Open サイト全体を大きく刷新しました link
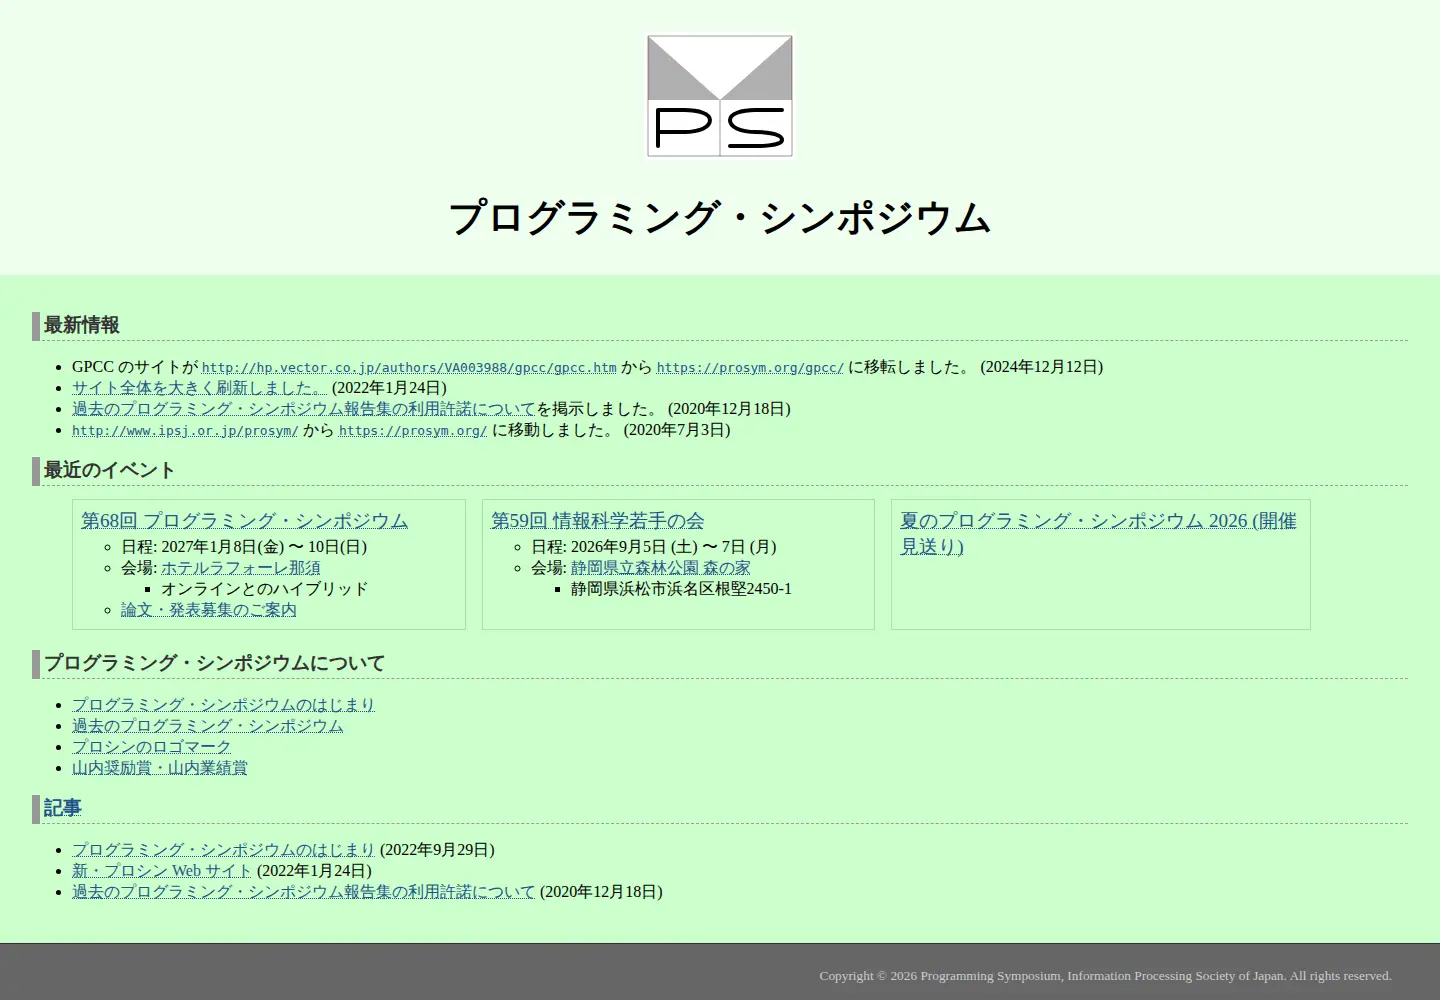The image size is (1440, 1000). click(199, 388)
